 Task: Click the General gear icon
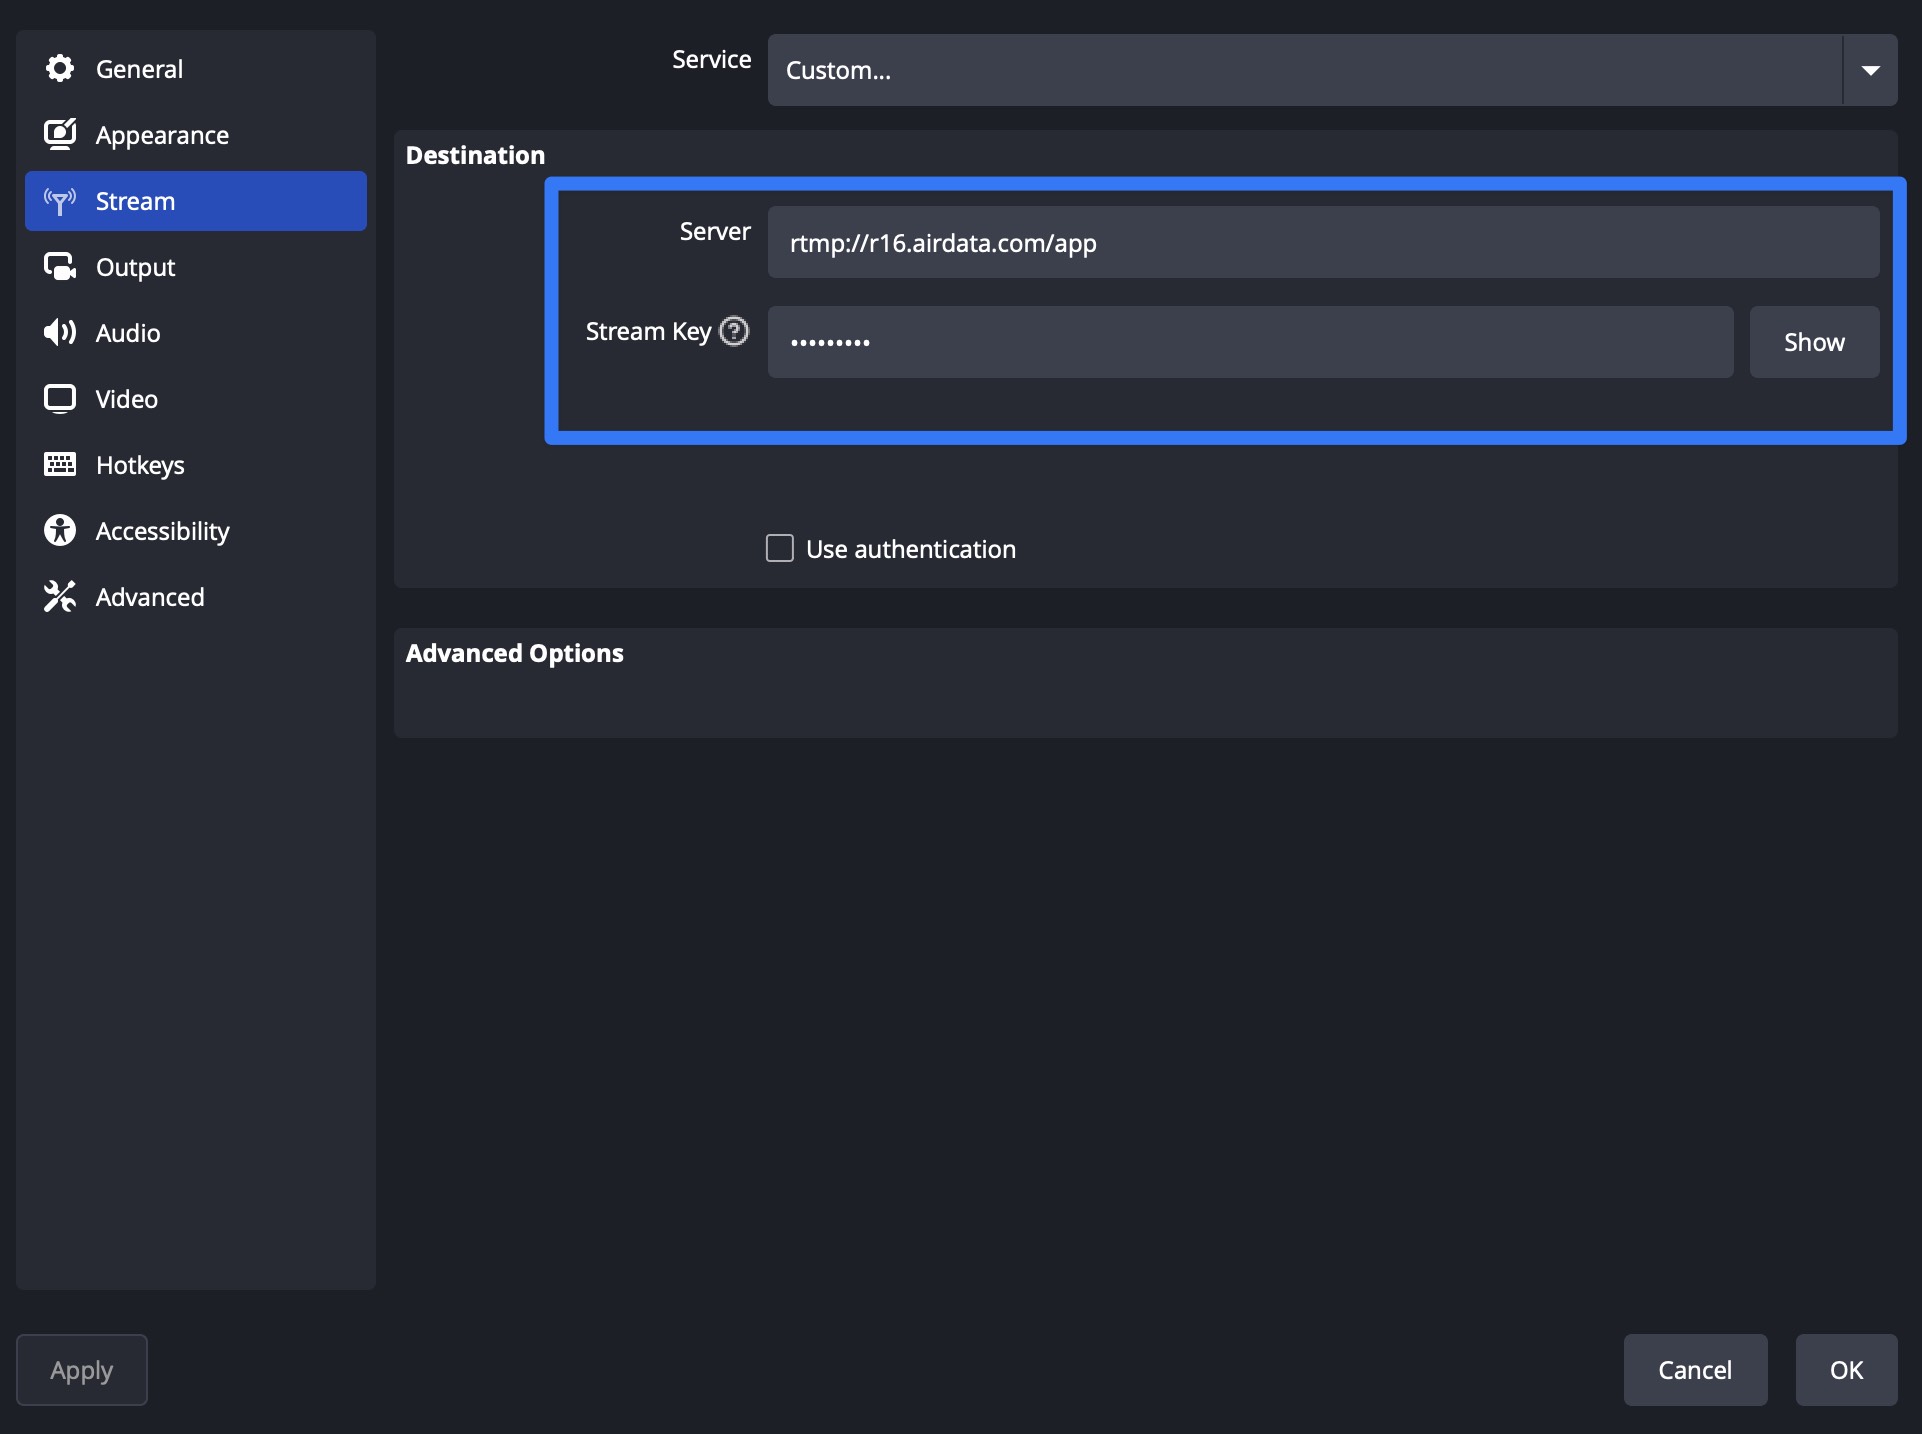pyautogui.click(x=60, y=69)
